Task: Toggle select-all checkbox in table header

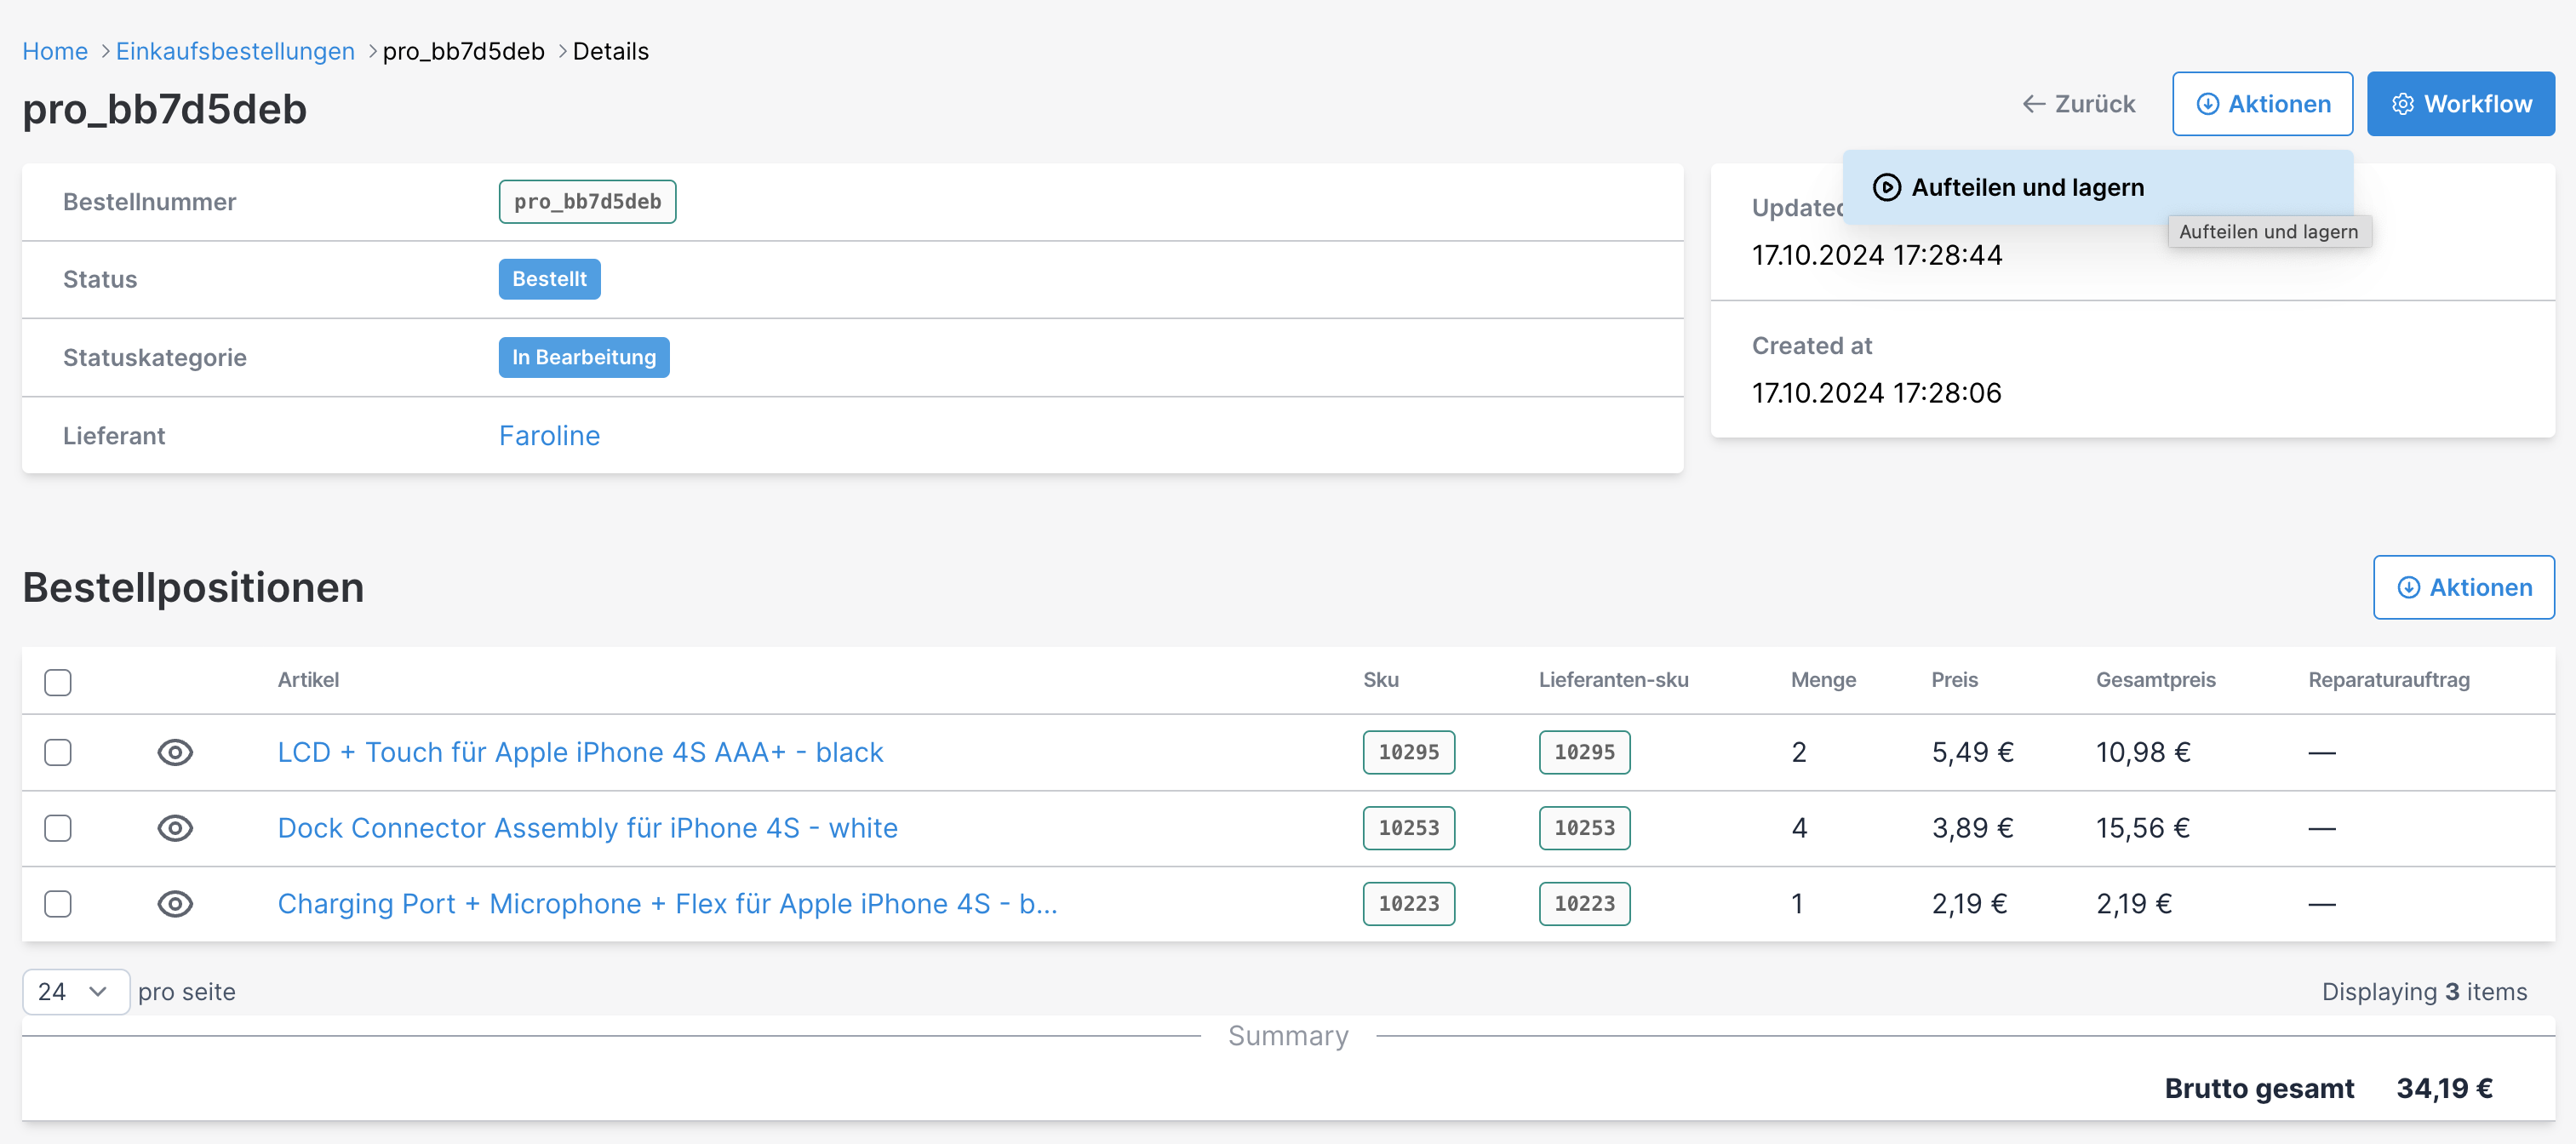Action: [58, 682]
